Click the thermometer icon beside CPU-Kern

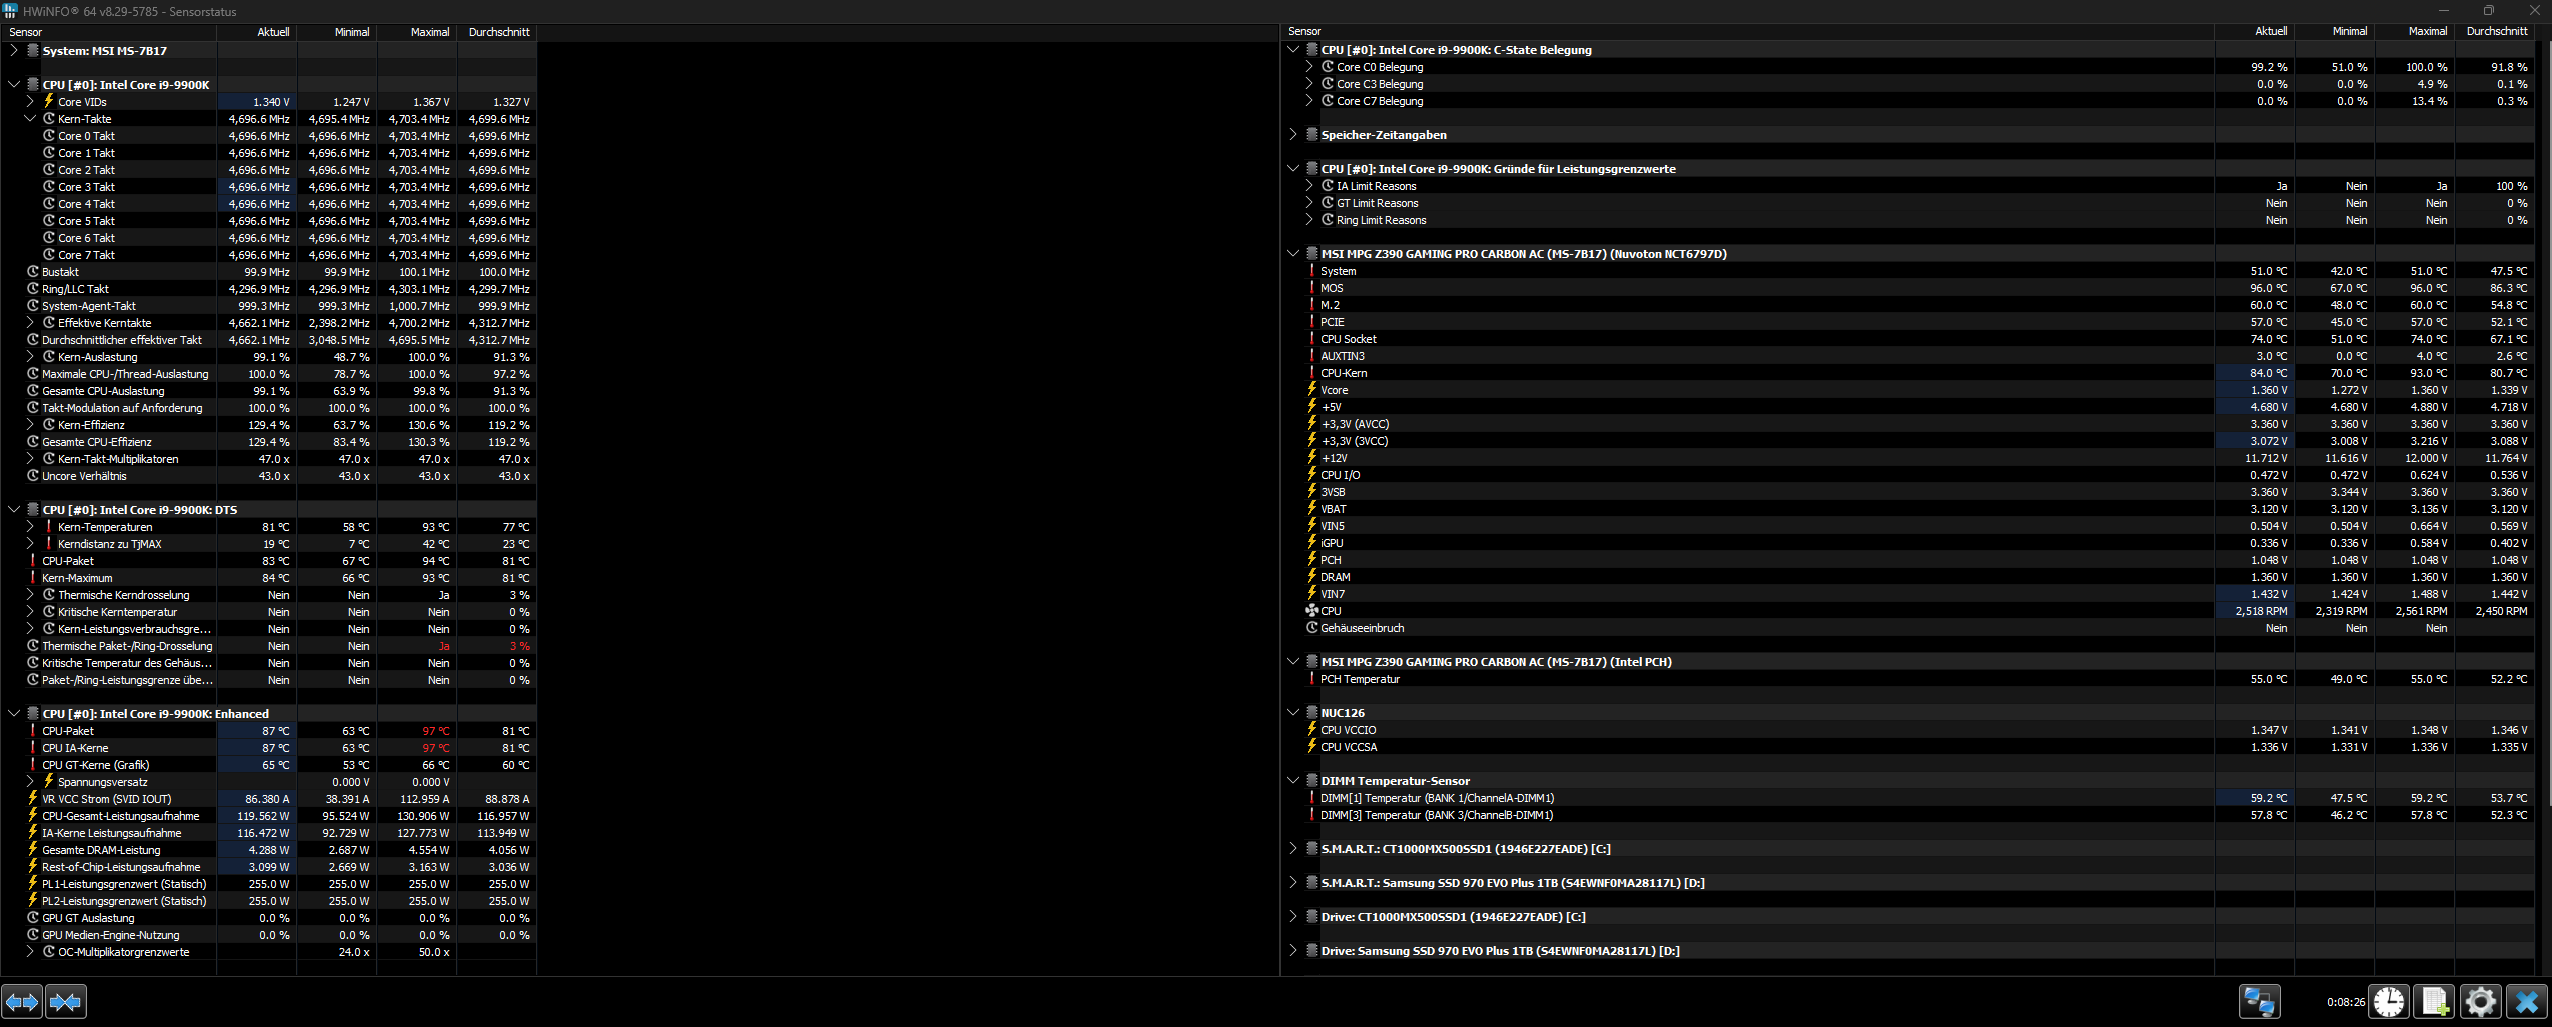(1312, 372)
